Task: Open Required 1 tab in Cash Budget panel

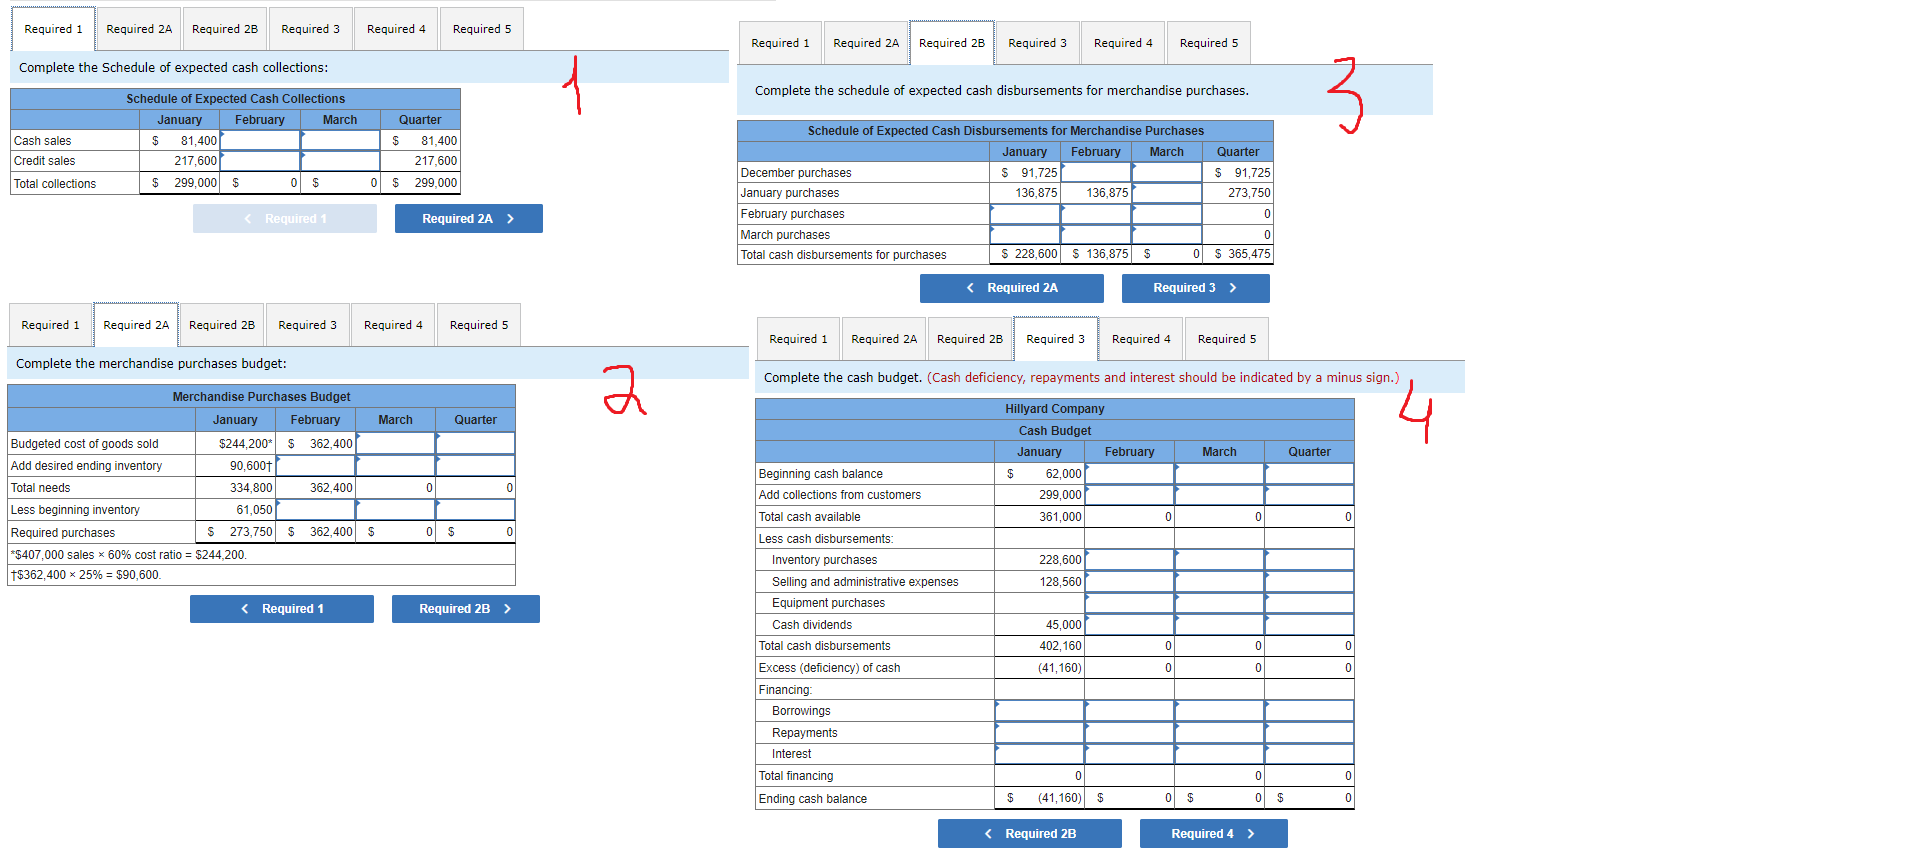Action: pos(798,339)
